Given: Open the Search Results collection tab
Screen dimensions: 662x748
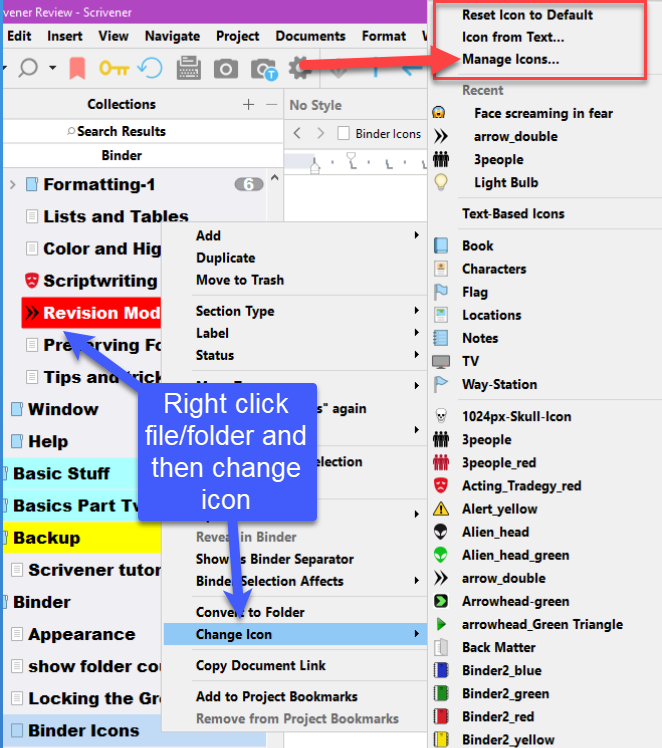Looking at the screenshot, I should (x=143, y=131).
